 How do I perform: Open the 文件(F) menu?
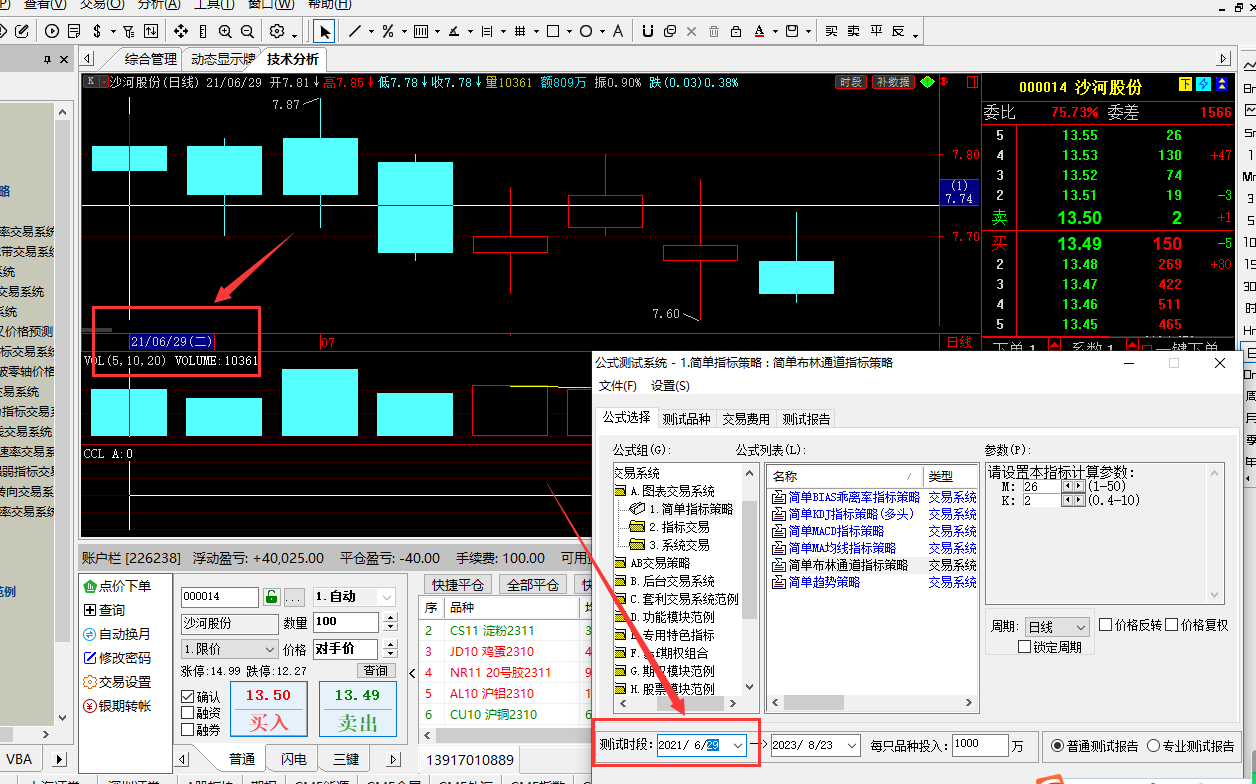pos(617,386)
